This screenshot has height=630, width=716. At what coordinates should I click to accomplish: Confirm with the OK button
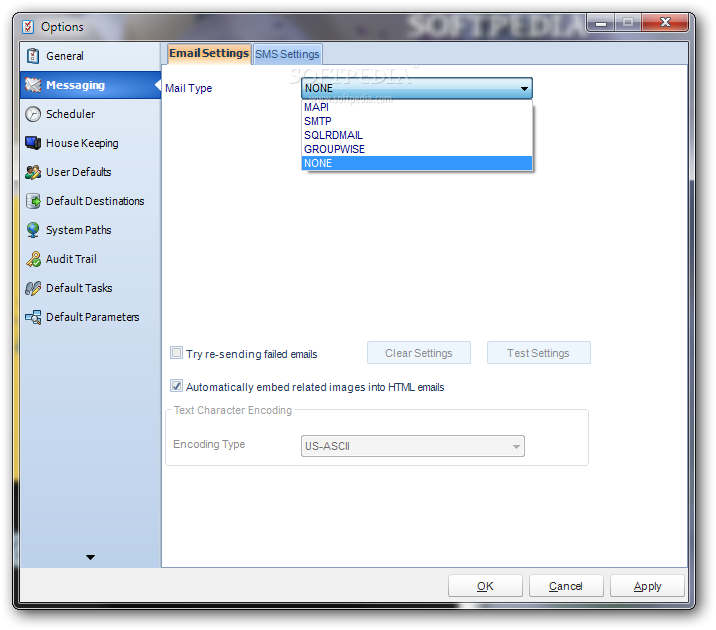pyautogui.click(x=485, y=586)
